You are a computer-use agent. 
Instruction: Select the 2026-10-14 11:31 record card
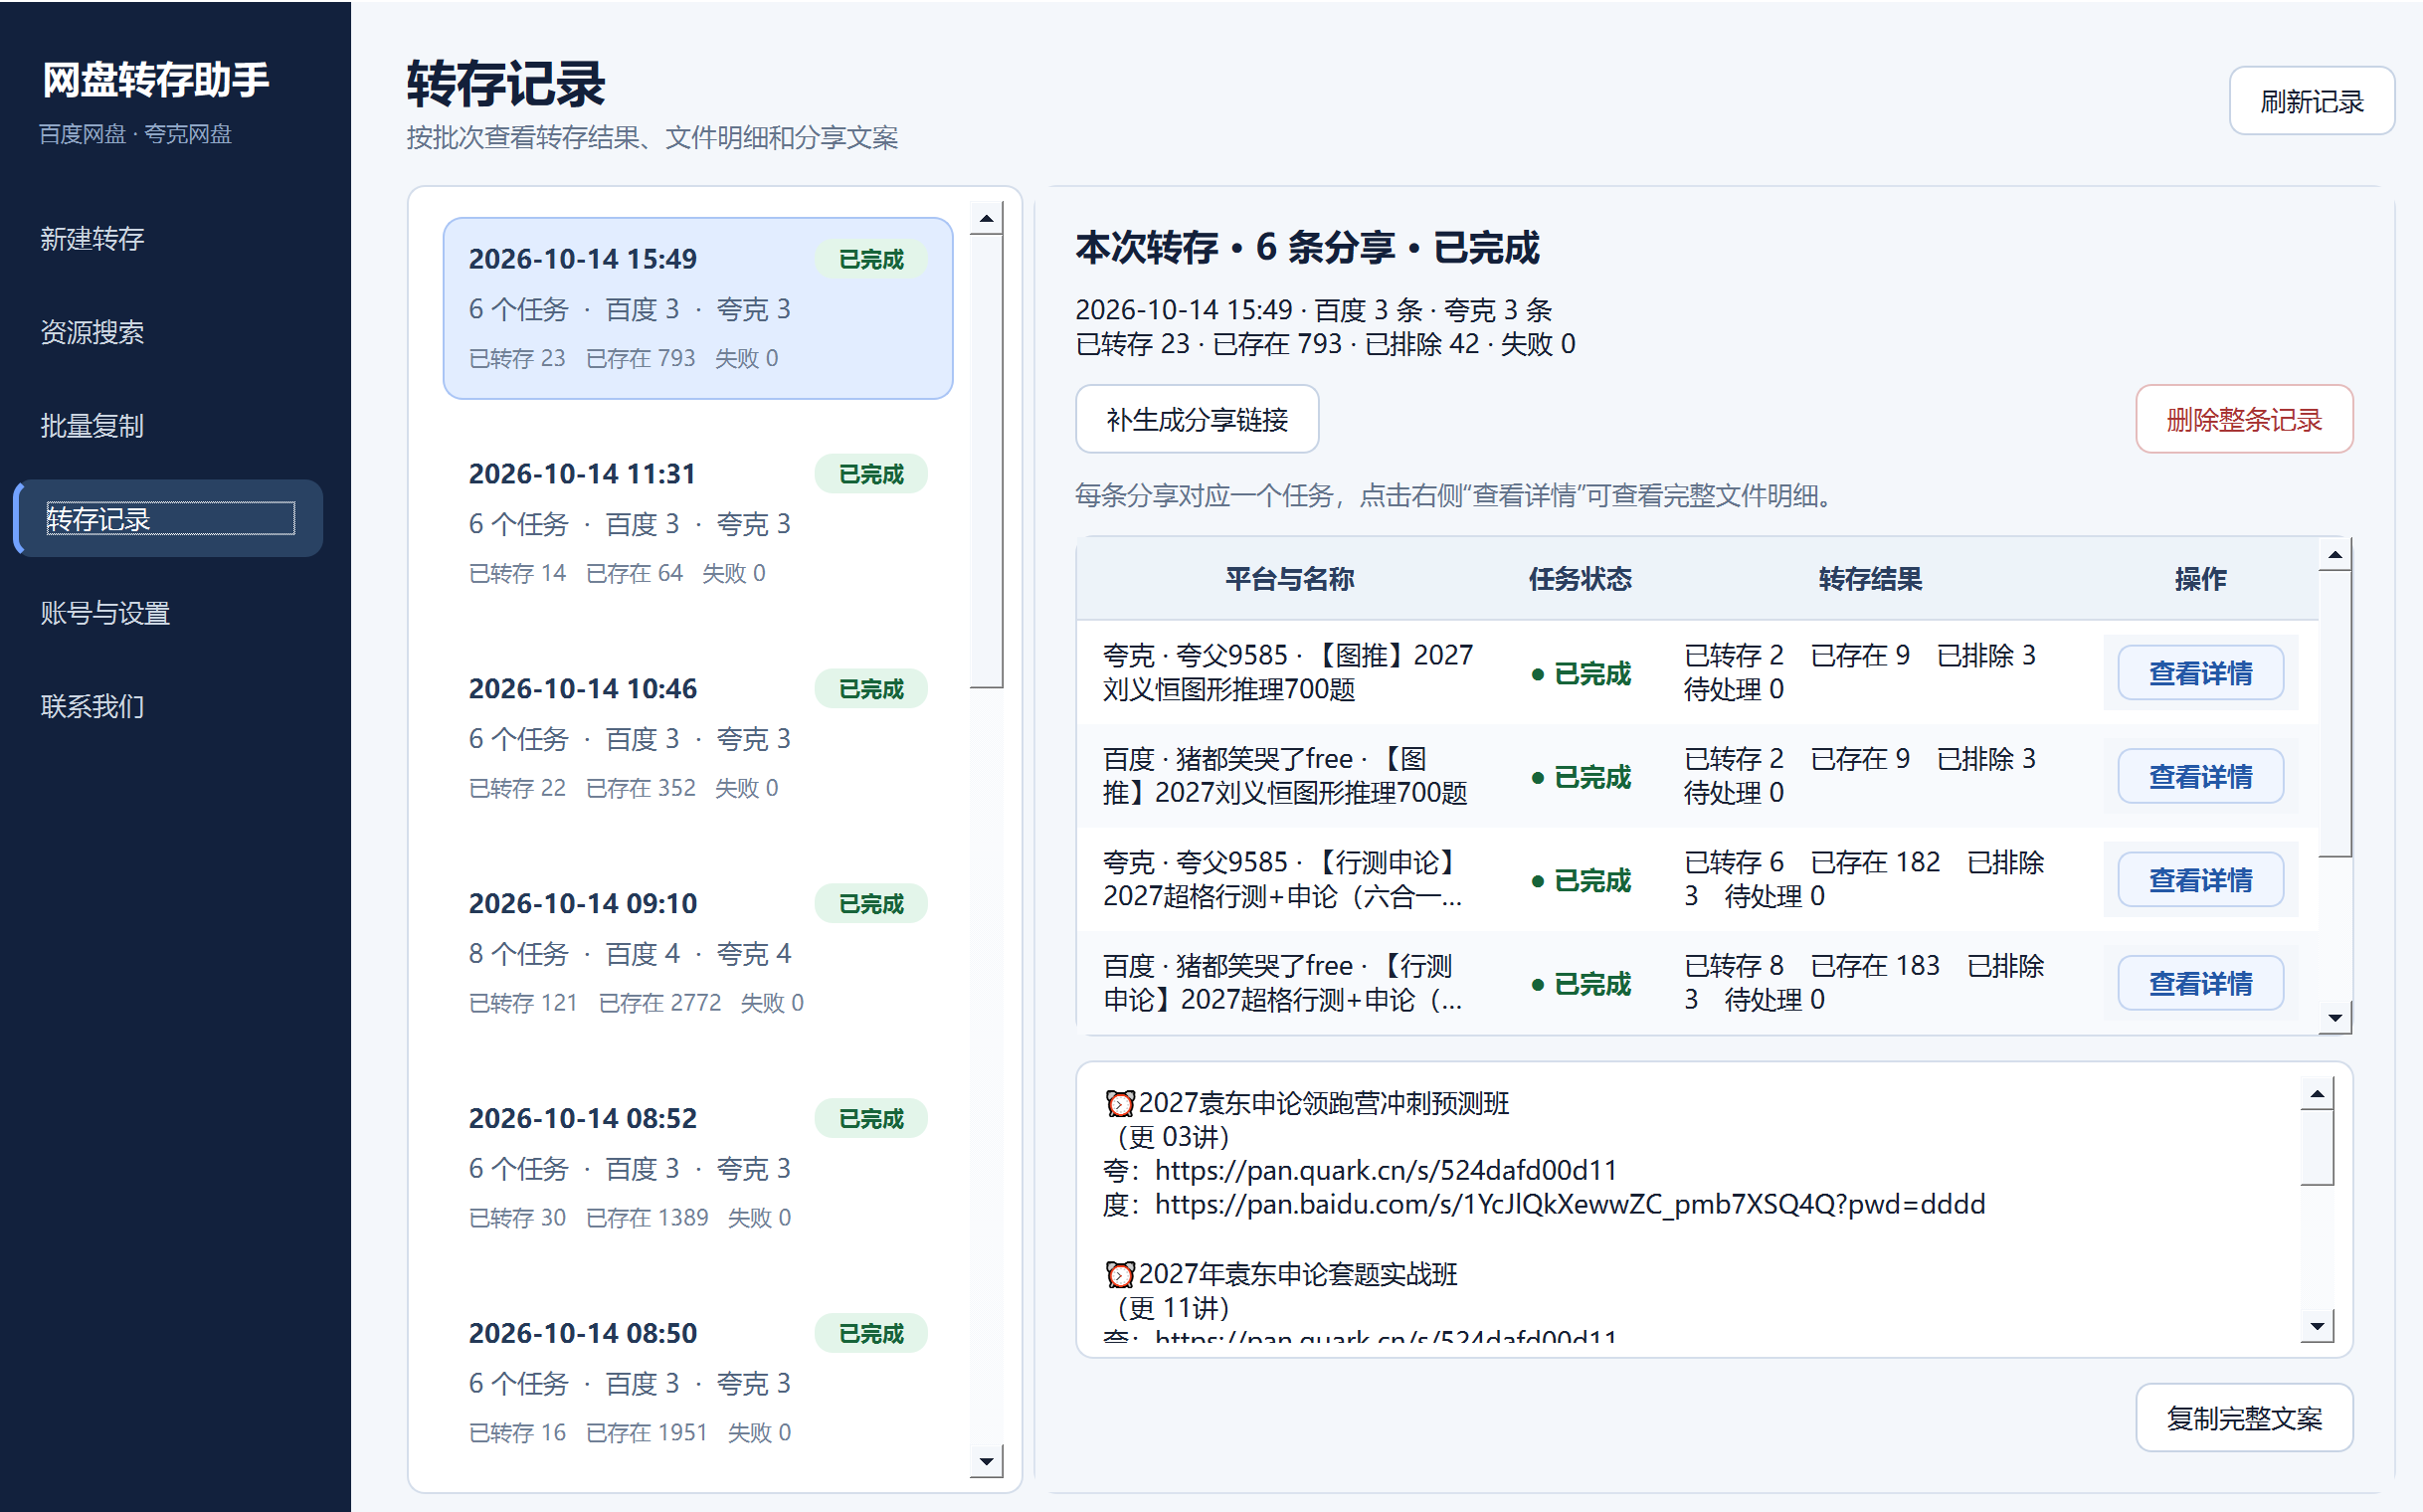(x=697, y=523)
